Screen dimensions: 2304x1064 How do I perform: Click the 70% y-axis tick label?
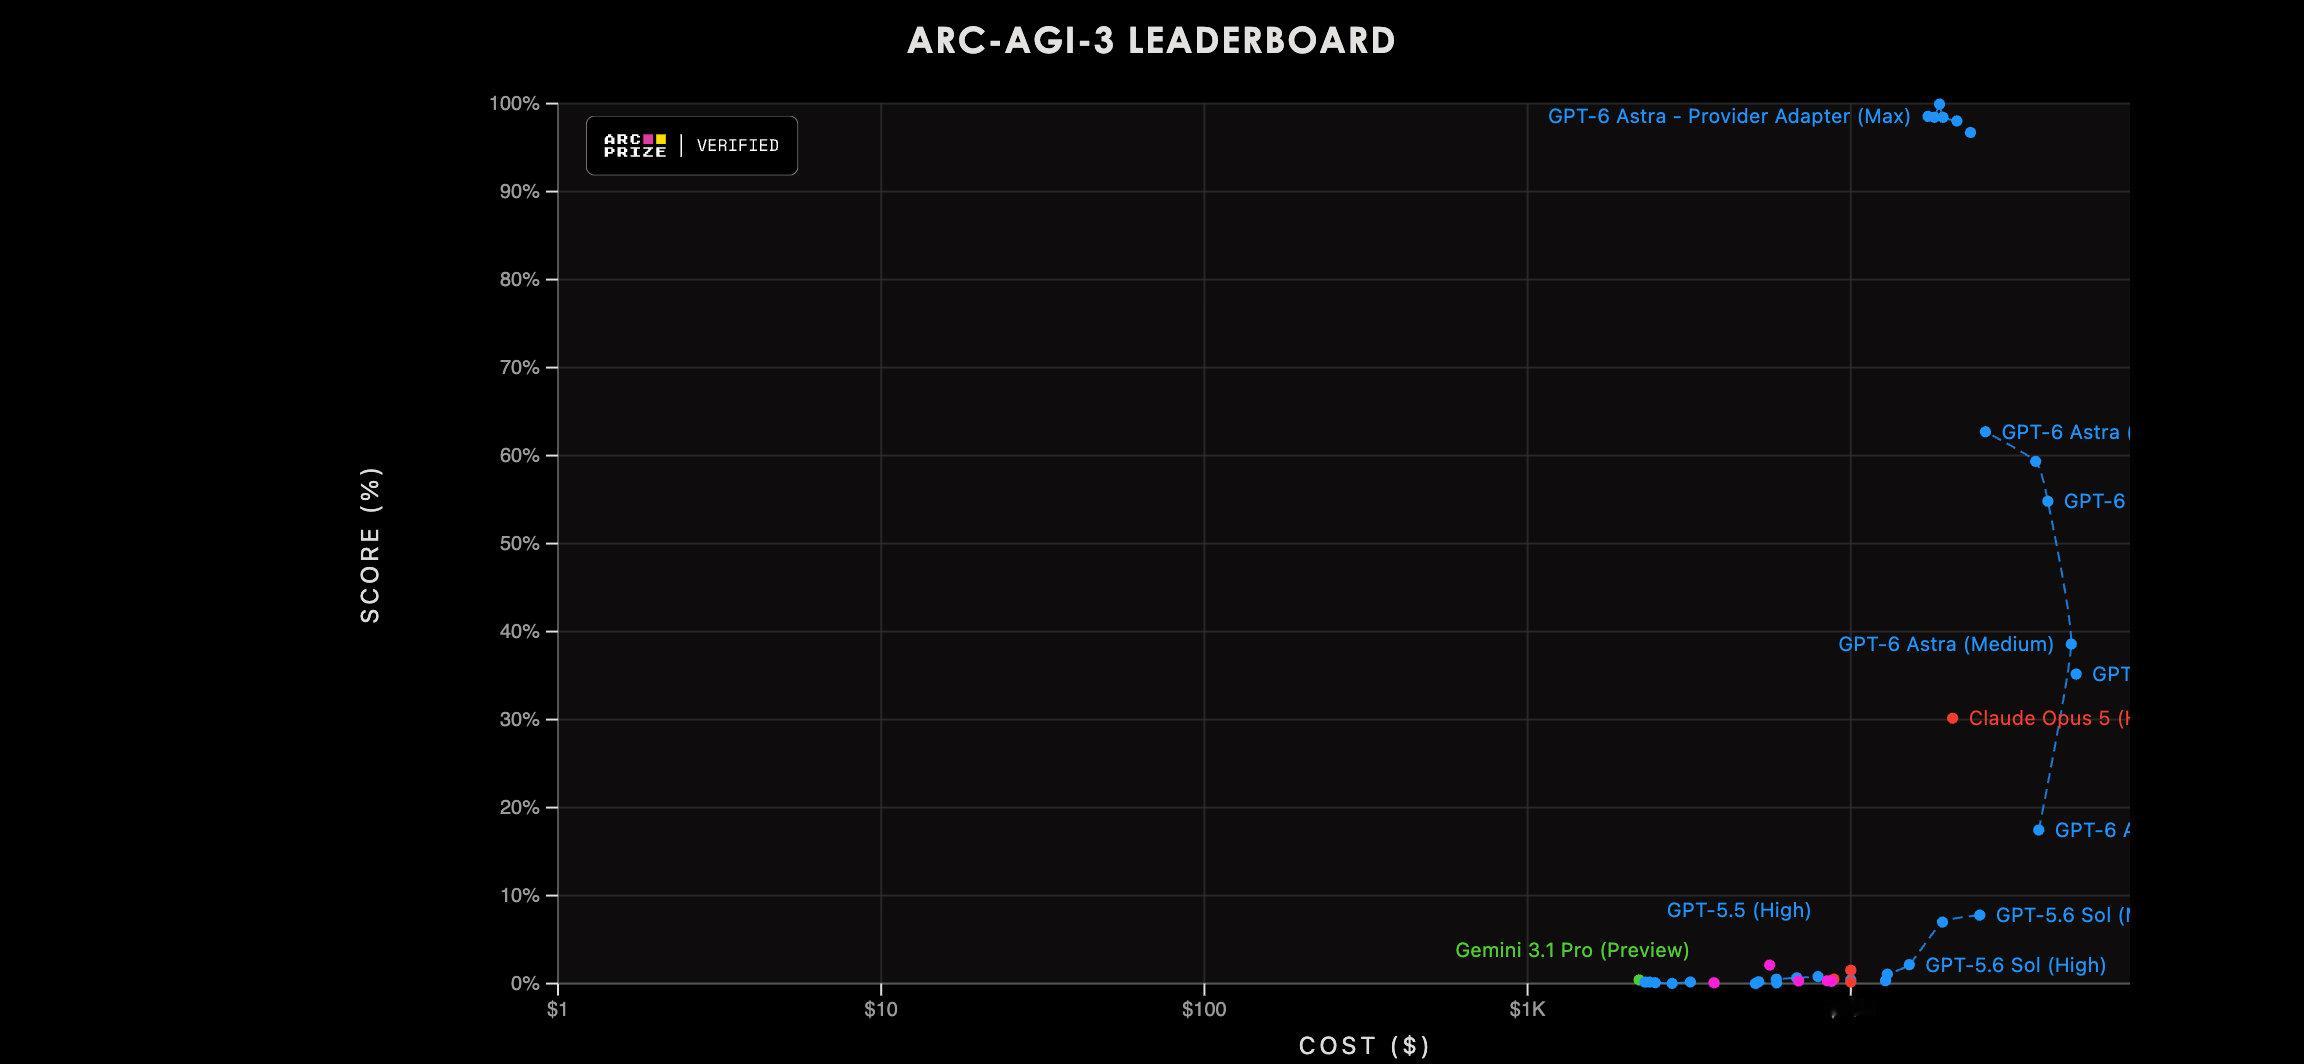(520, 368)
